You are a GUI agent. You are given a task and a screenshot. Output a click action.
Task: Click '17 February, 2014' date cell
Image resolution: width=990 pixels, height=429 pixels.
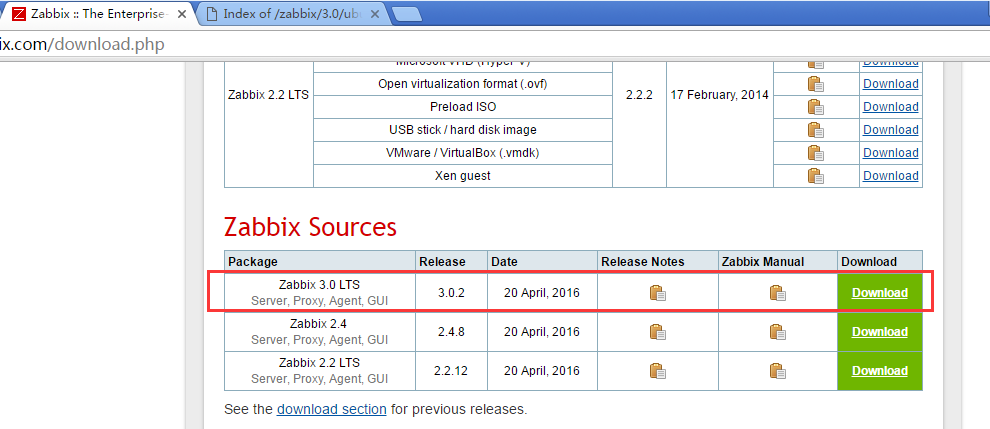(x=720, y=95)
